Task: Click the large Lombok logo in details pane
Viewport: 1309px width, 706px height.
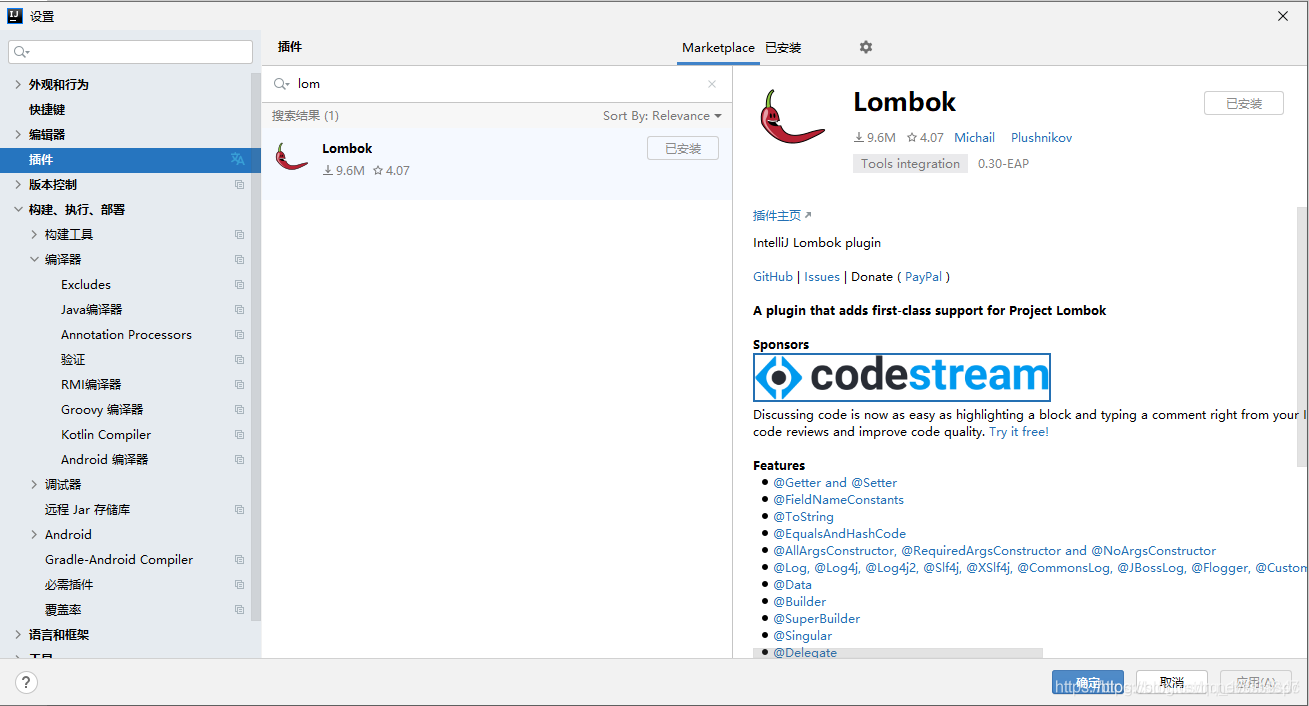Action: 792,117
